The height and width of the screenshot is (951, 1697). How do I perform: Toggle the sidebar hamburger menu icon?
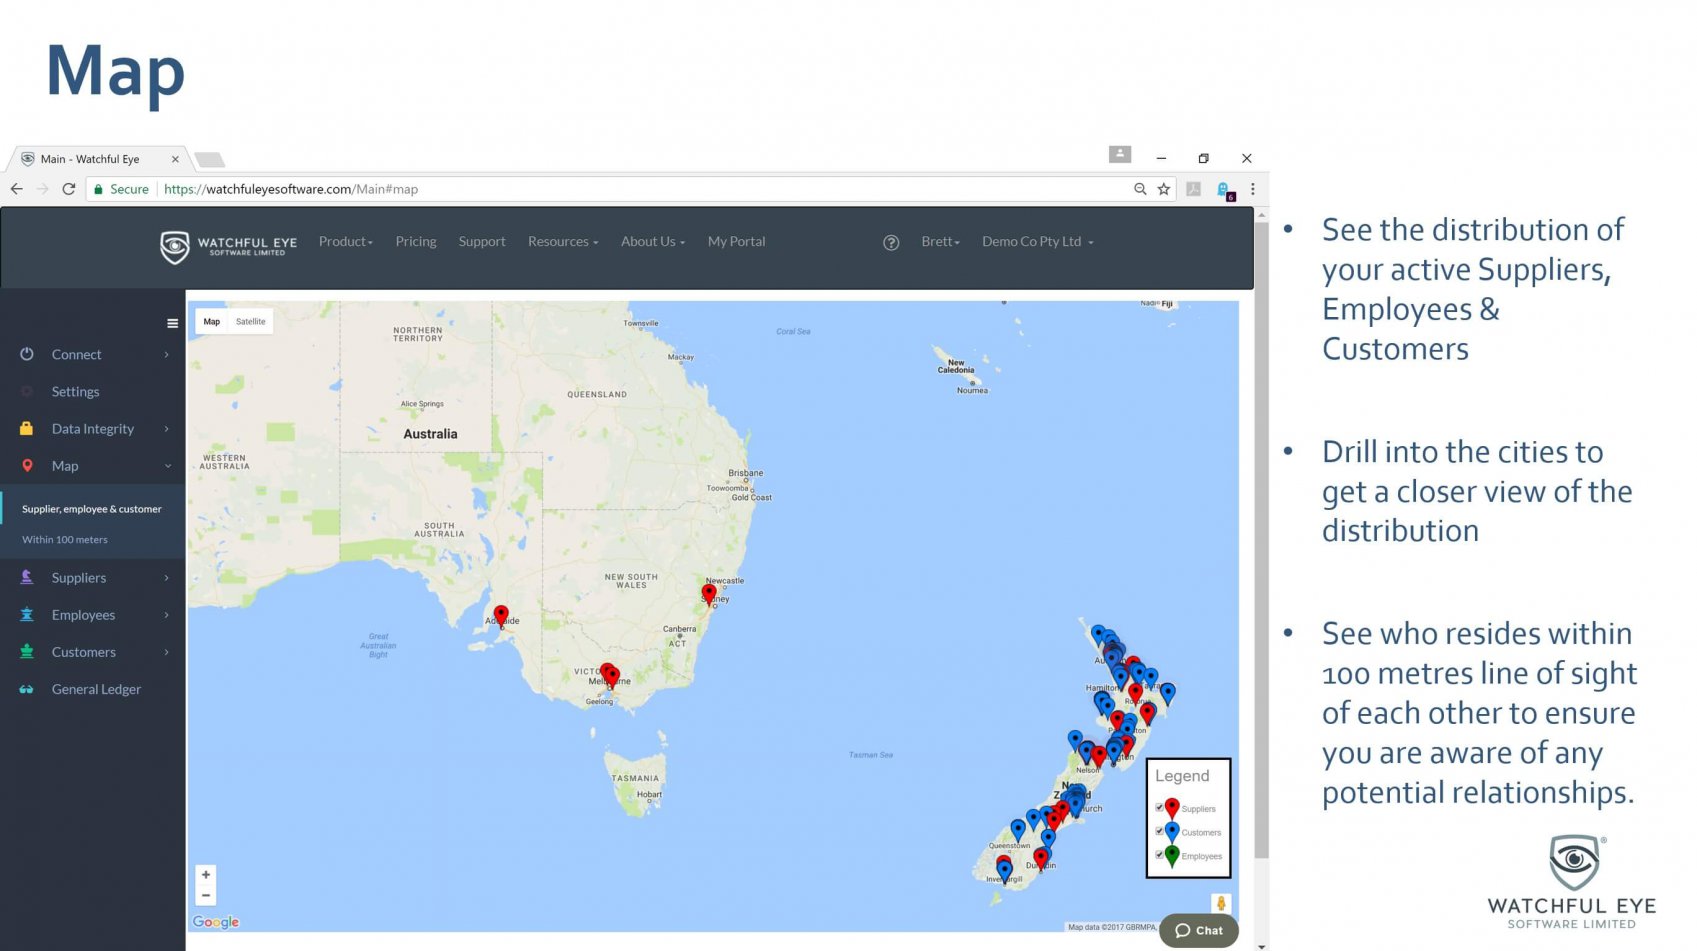pyautogui.click(x=172, y=323)
